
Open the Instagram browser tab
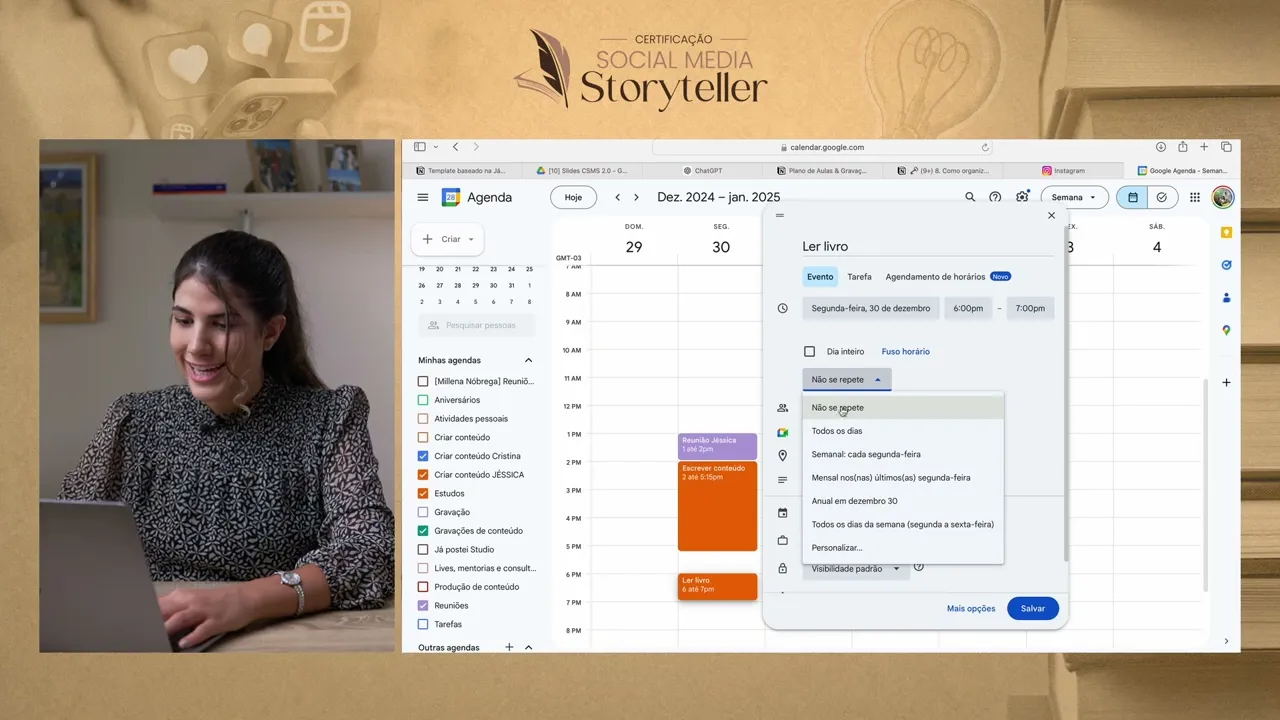click(1063, 170)
